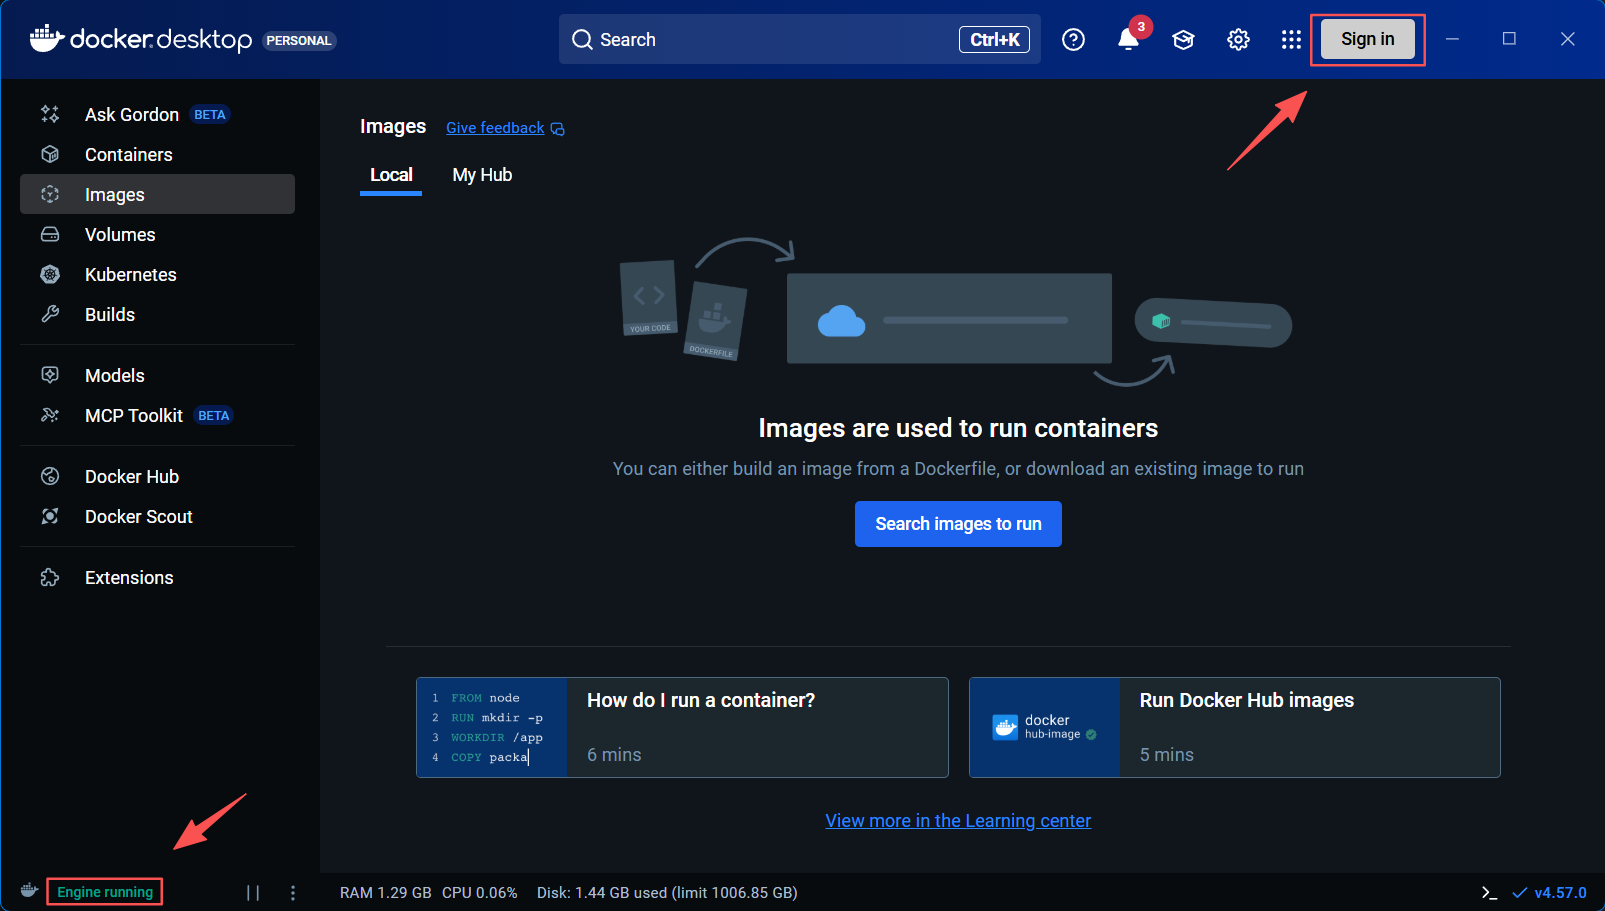Screen dimensions: 1605x911
Task: Open the help question mark icon
Action: click(1073, 39)
